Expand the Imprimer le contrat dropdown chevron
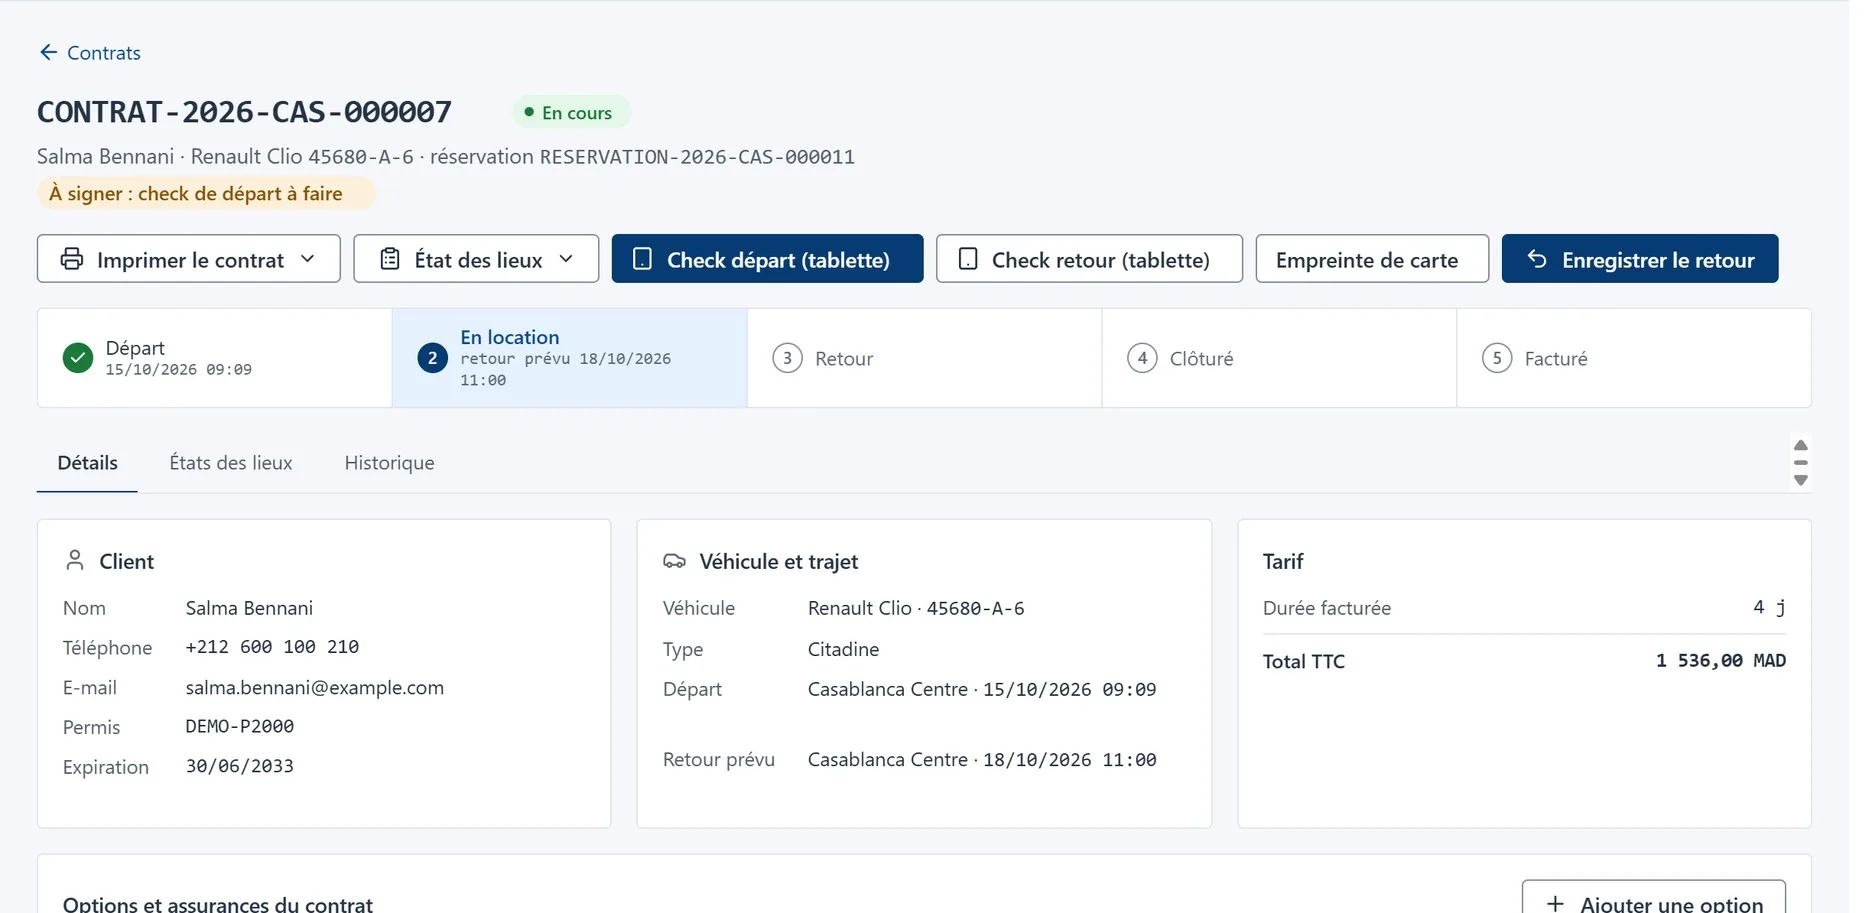 pos(308,259)
